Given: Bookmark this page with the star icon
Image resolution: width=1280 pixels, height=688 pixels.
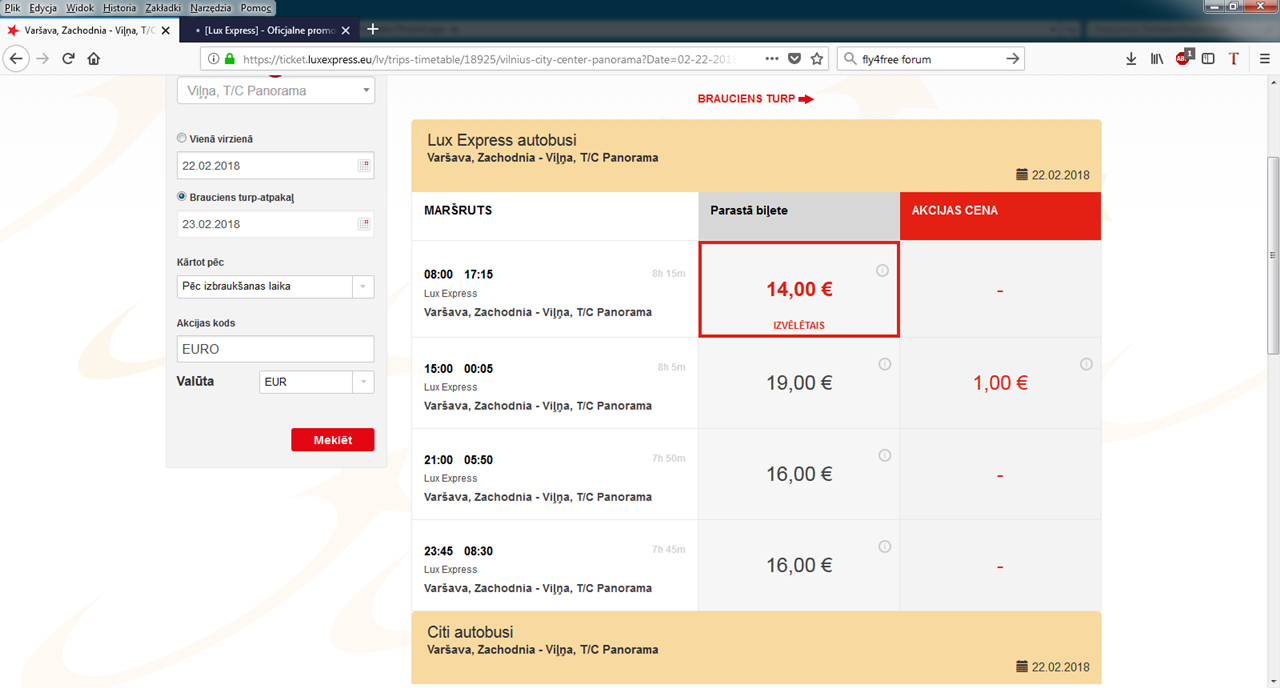Looking at the screenshot, I should point(817,59).
